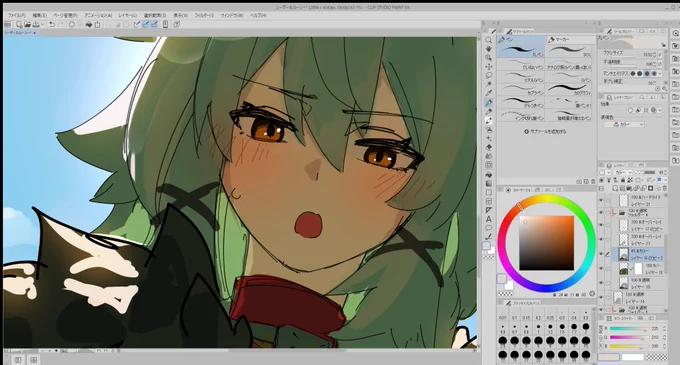Toggle eye icon for レイヤー 15
Viewport: 680px width, 365px height.
(x=601, y=283)
